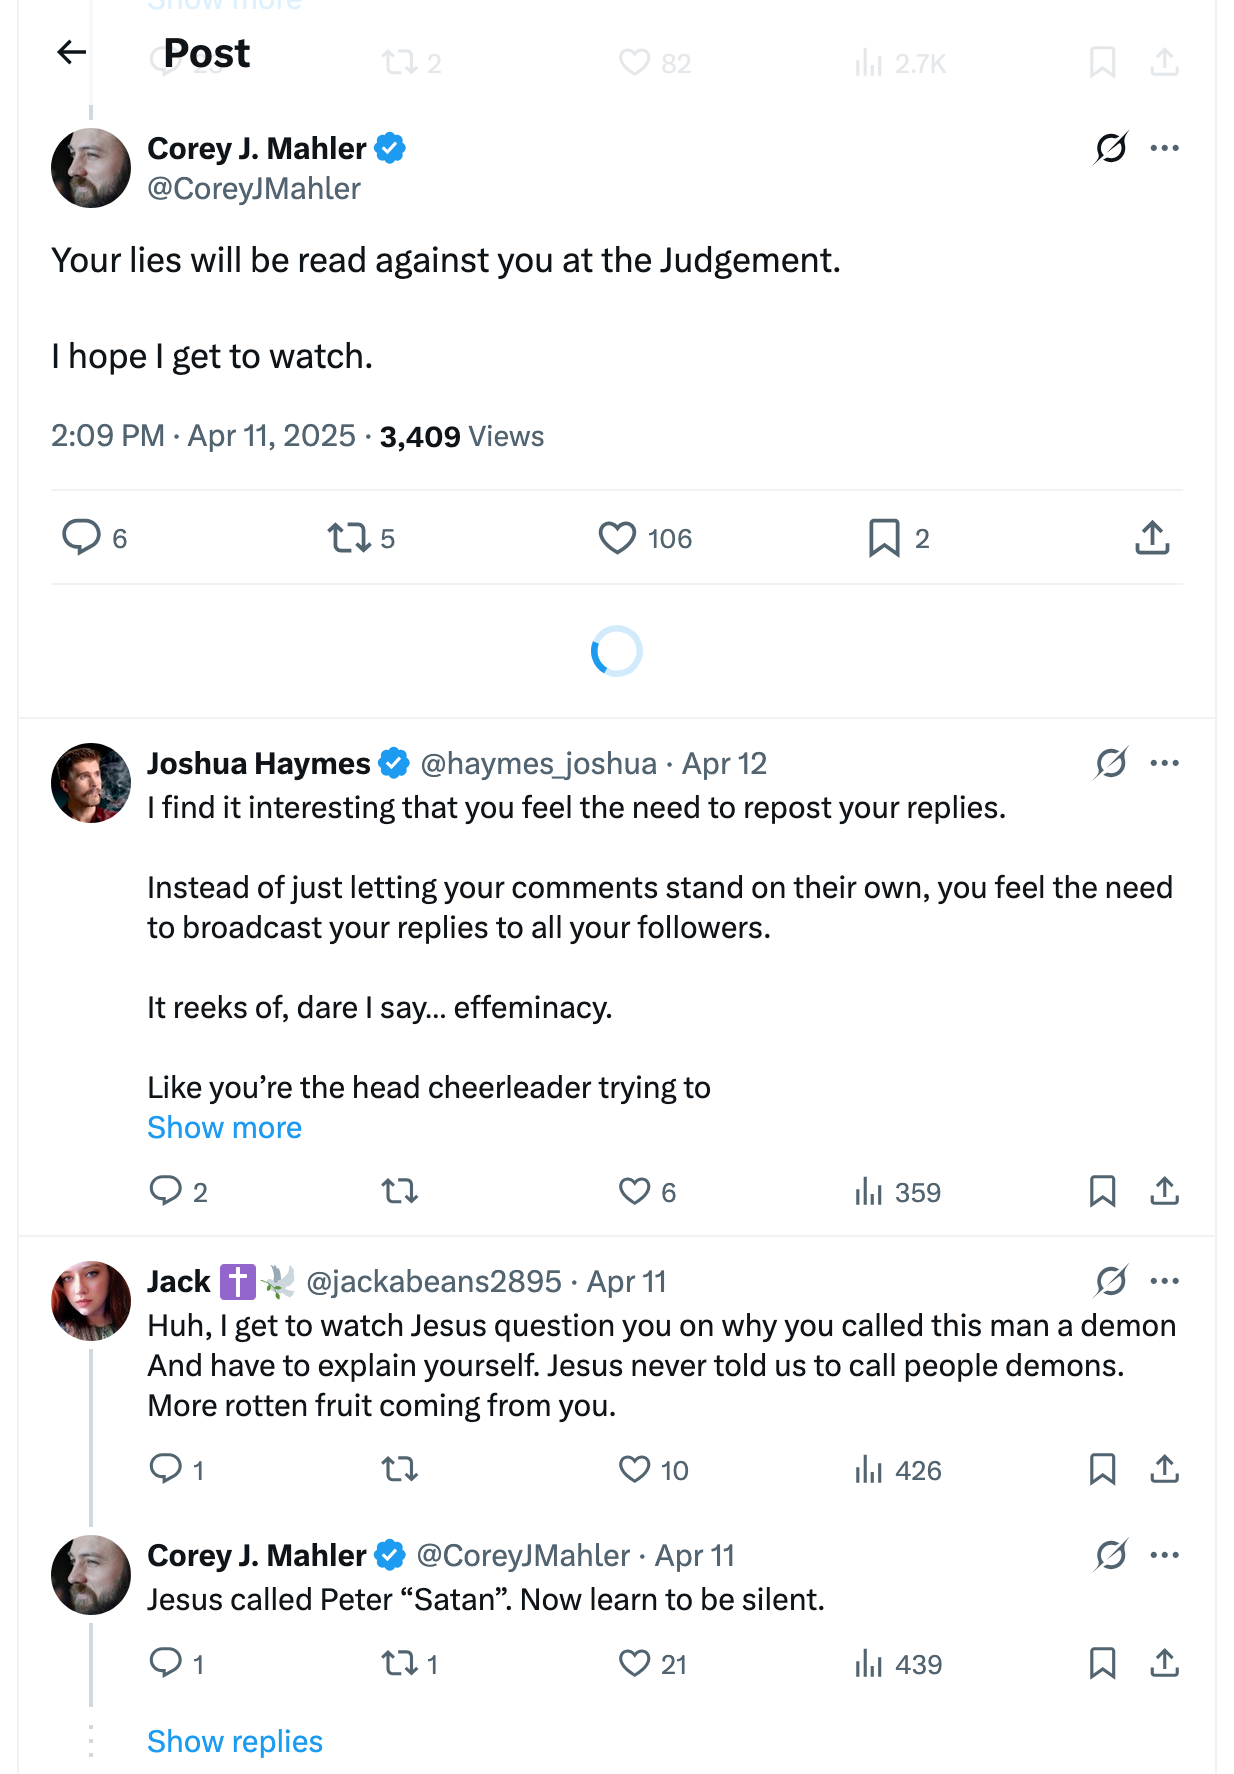Click the share icon on Joshua Haymes' reply
This screenshot has height=1774, width=1234.
click(1164, 1191)
